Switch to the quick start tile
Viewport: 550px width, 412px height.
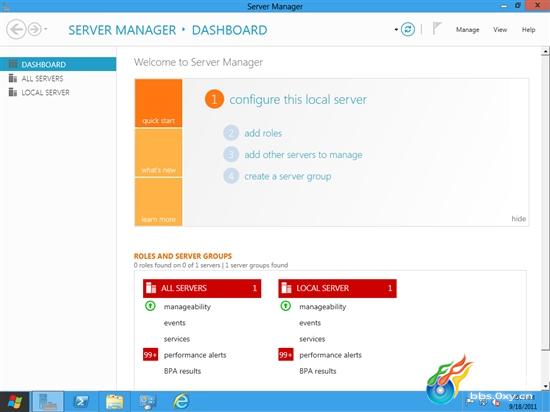coord(159,103)
